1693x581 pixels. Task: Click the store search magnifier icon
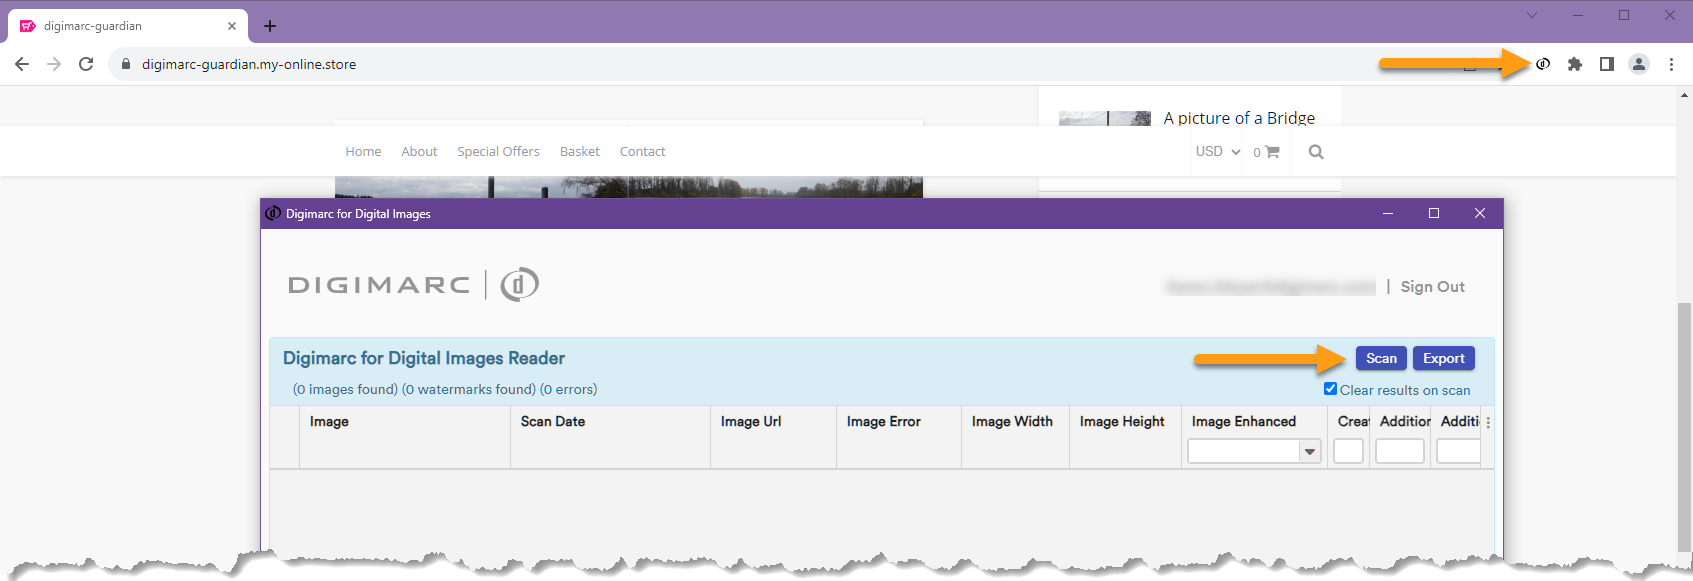[1316, 152]
